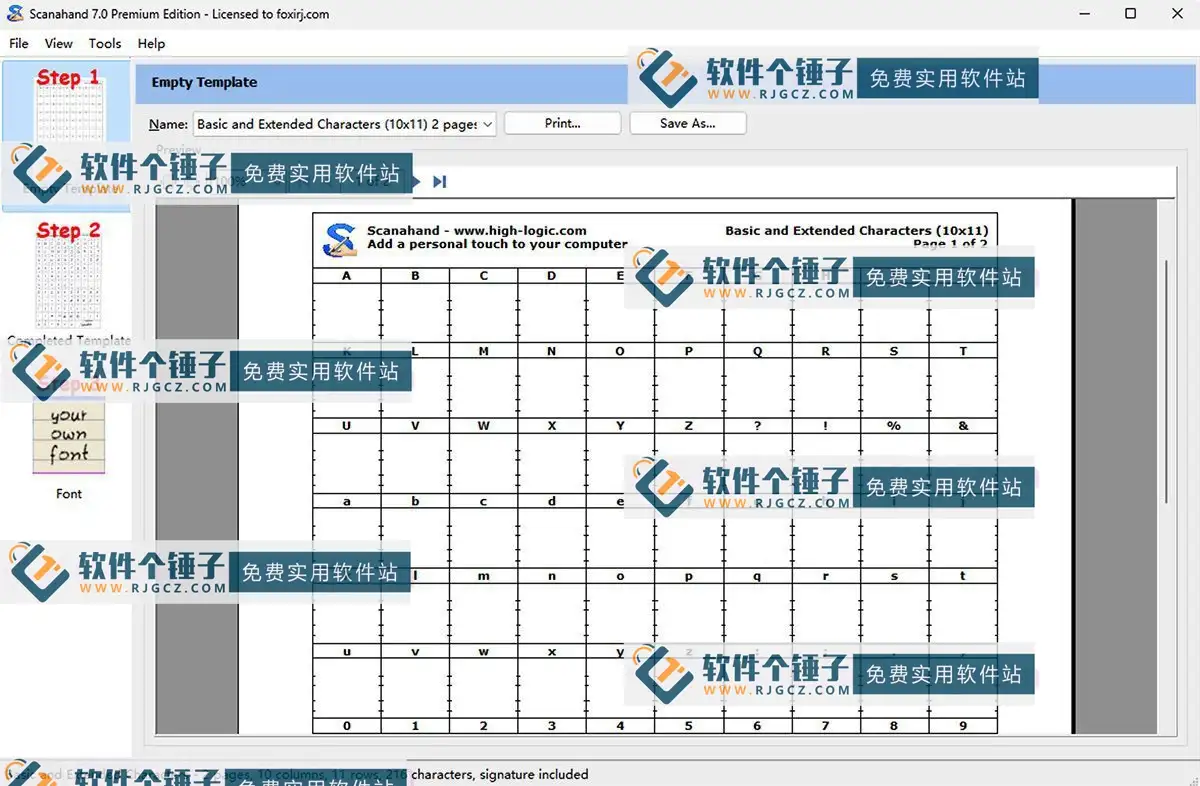The image size is (1200, 786).
Task: Click 'Add a personal touch to your computer' text
Action: click(x=497, y=244)
